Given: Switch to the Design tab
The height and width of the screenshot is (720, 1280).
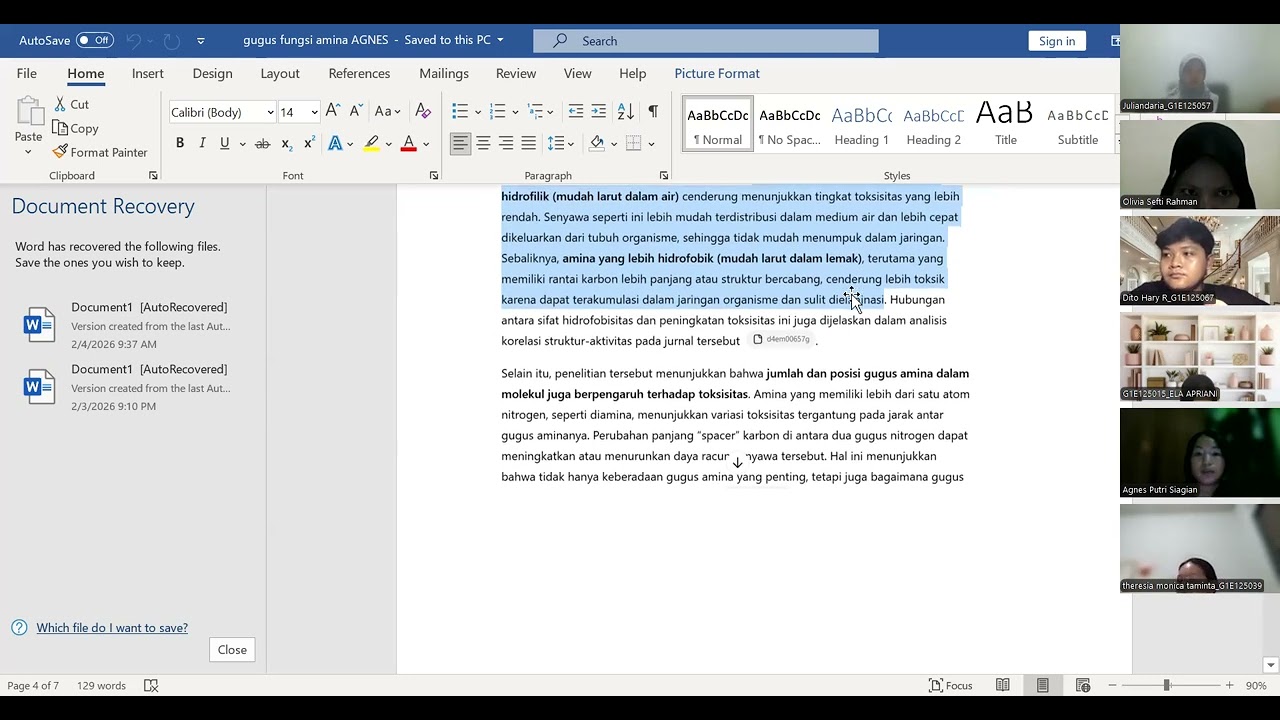Looking at the screenshot, I should [x=212, y=73].
